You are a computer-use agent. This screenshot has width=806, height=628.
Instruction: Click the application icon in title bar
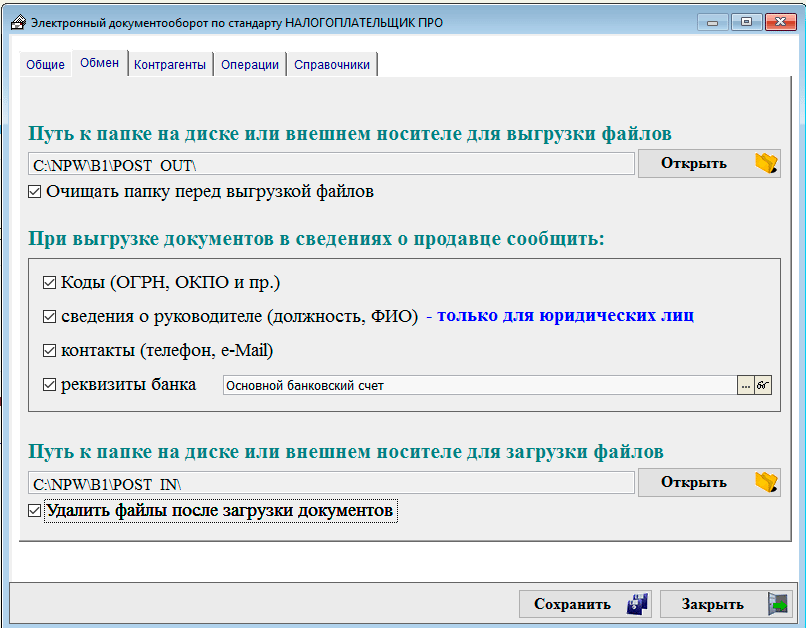(18, 23)
